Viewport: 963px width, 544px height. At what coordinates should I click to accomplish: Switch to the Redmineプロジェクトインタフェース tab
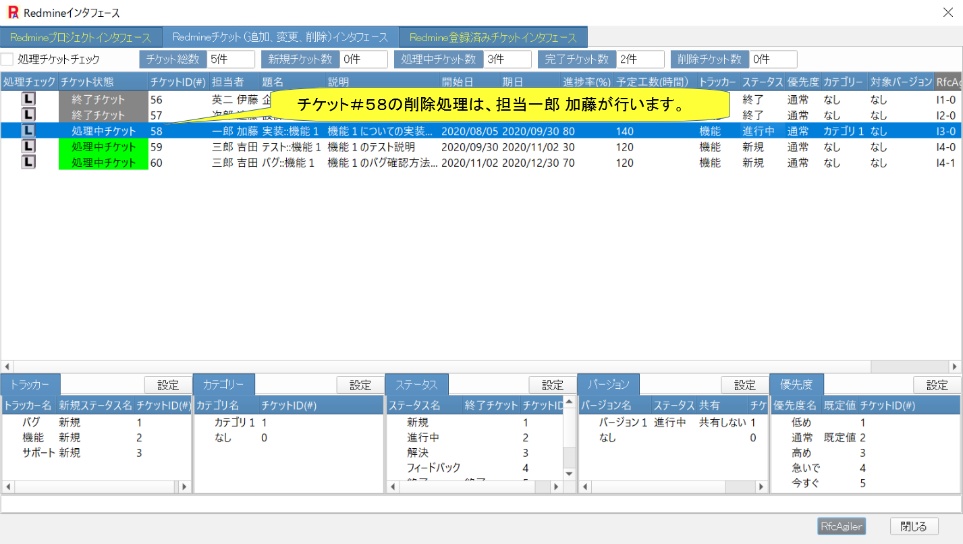80,37
